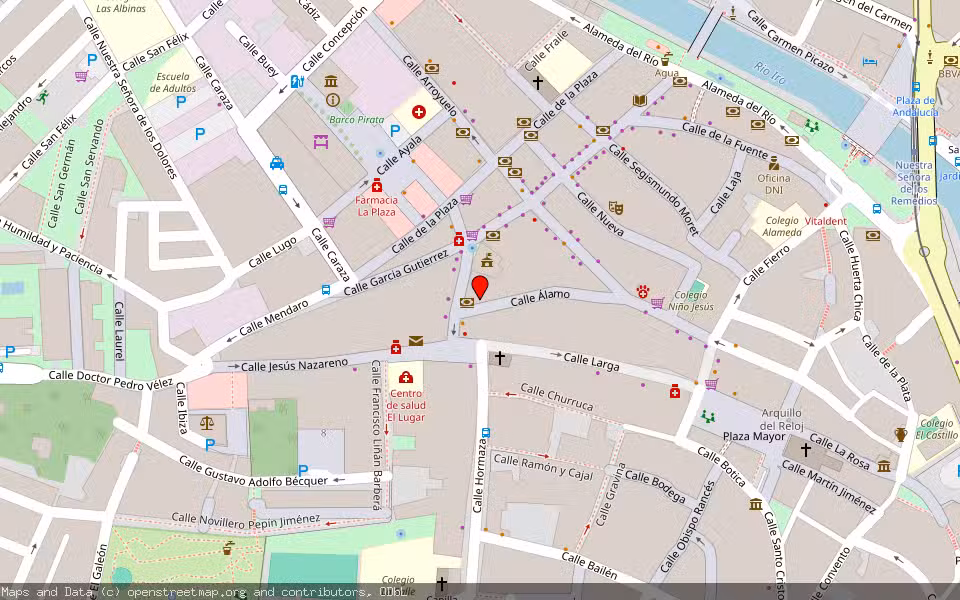960x600 pixels.
Task: Click the red location marker pin
Action: (x=480, y=287)
